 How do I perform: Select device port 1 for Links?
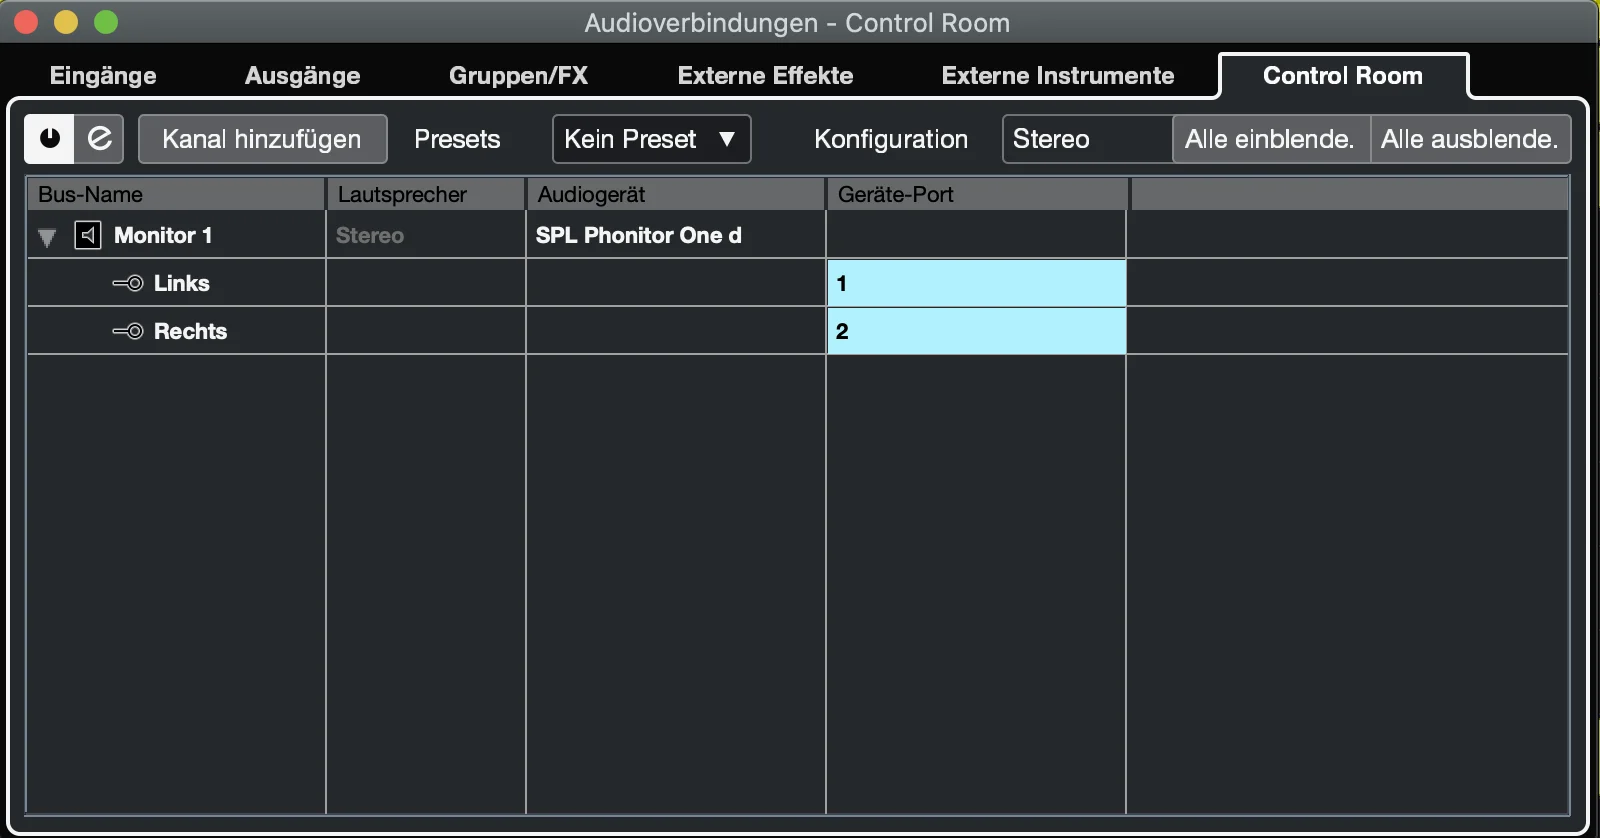tap(976, 283)
